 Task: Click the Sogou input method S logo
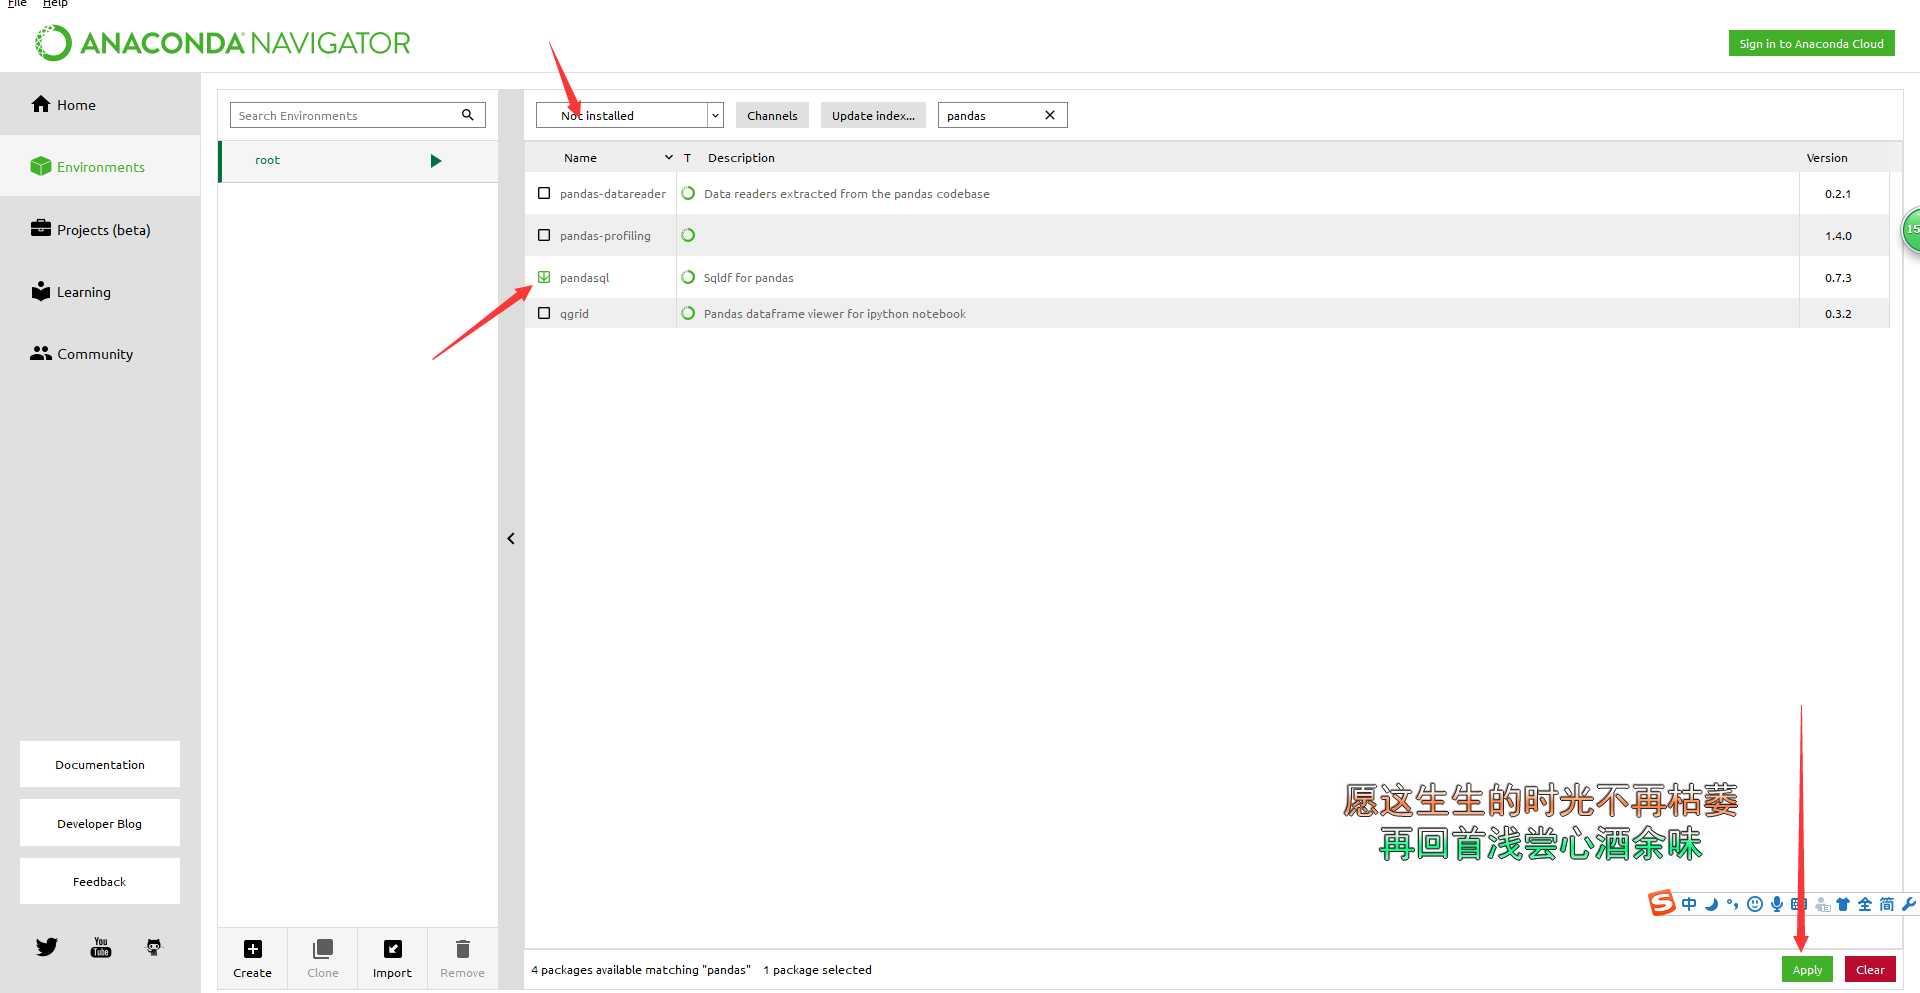(1662, 903)
